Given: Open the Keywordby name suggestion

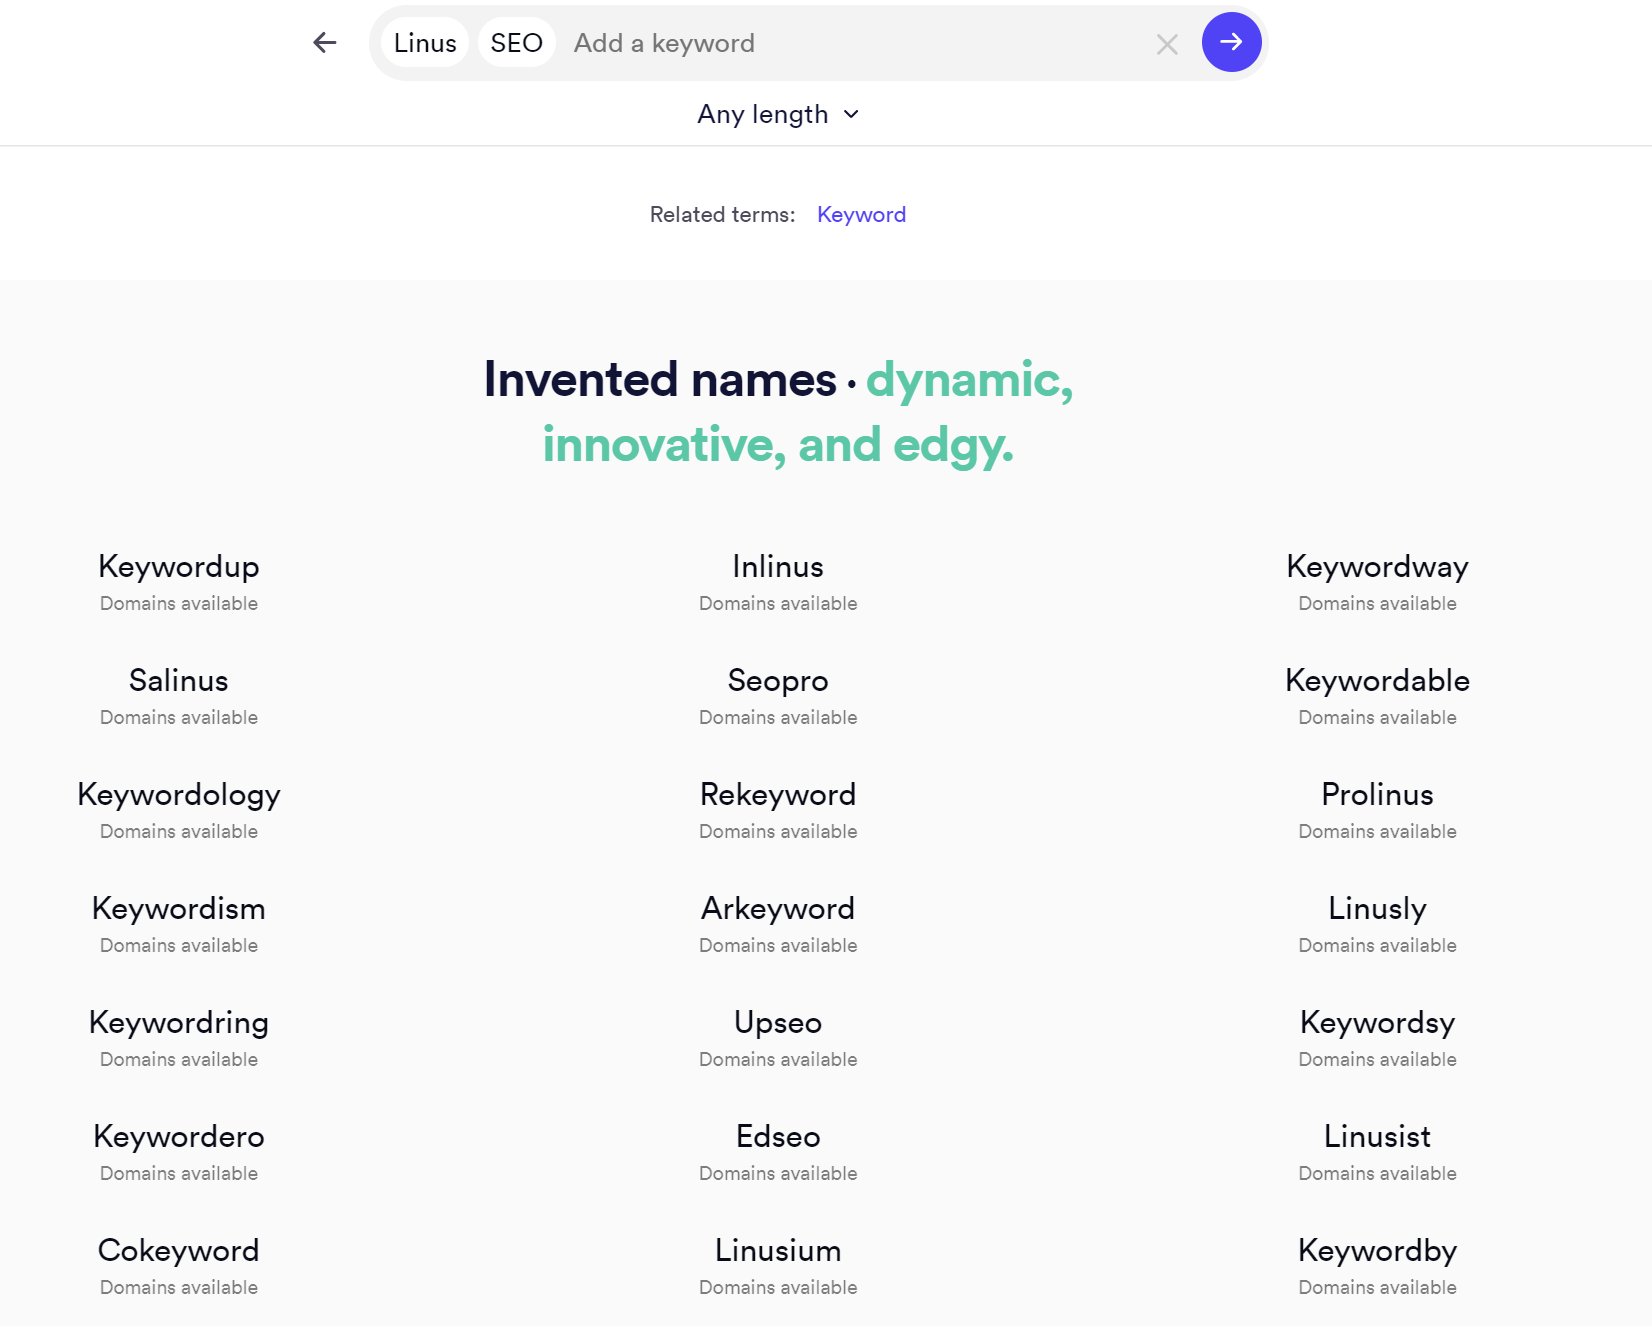Looking at the screenshot, I should (x=1377, y=1251).
